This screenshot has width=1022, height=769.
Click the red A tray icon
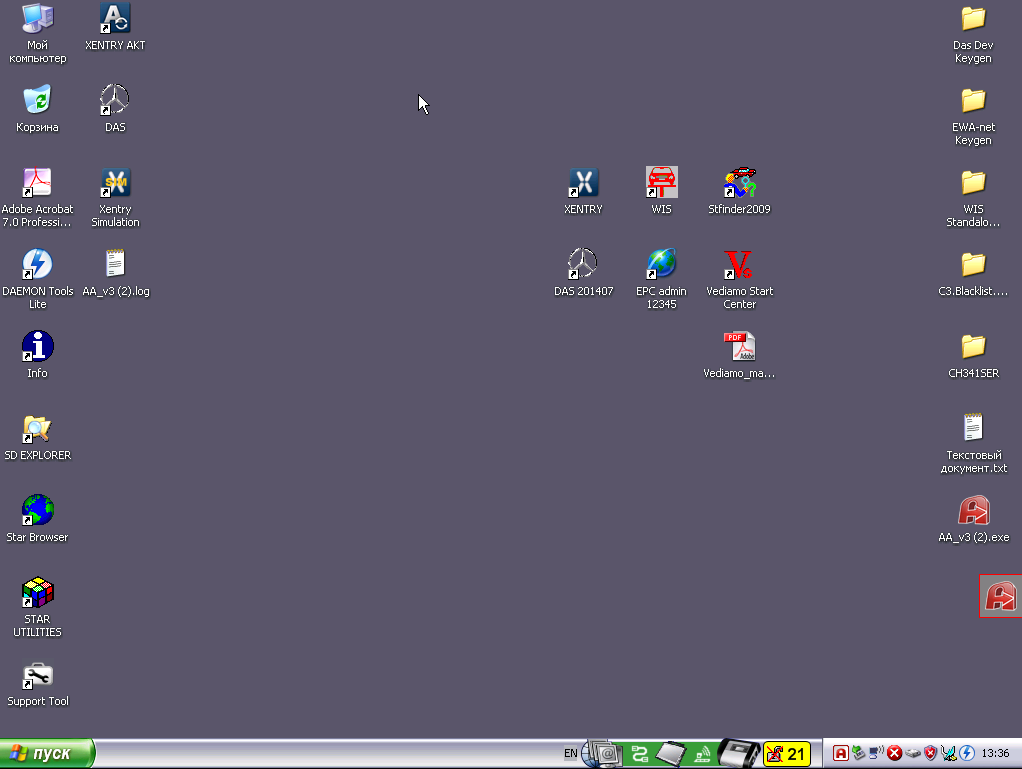tap(841, 753)
